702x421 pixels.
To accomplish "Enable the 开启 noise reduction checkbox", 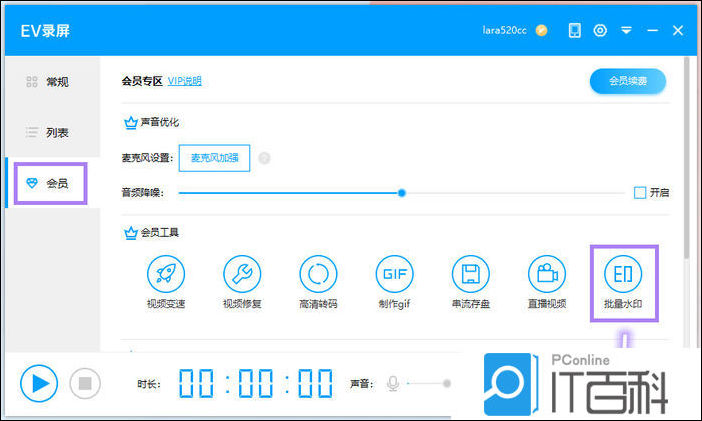I will pyautogui.click(x=640, y=193).
